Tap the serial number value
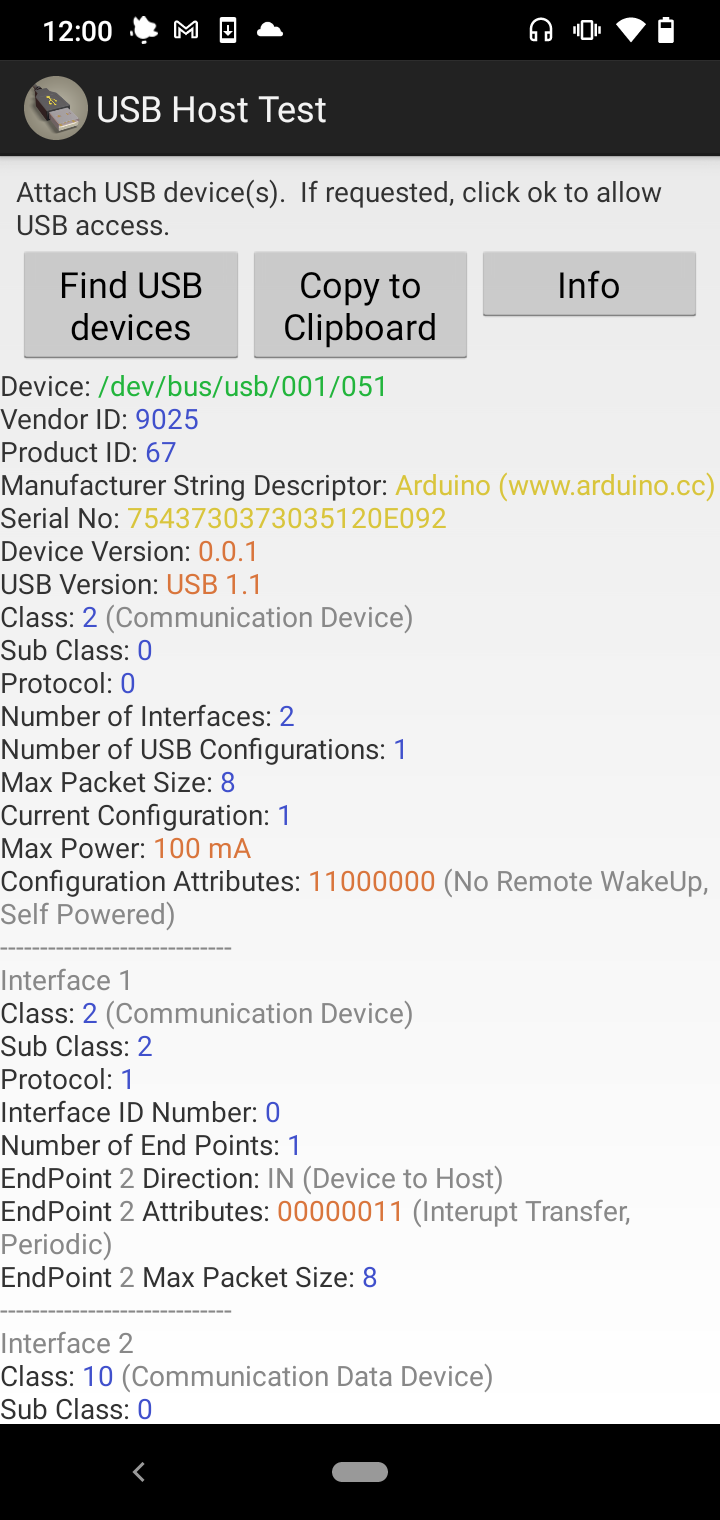 pos(287,519)
